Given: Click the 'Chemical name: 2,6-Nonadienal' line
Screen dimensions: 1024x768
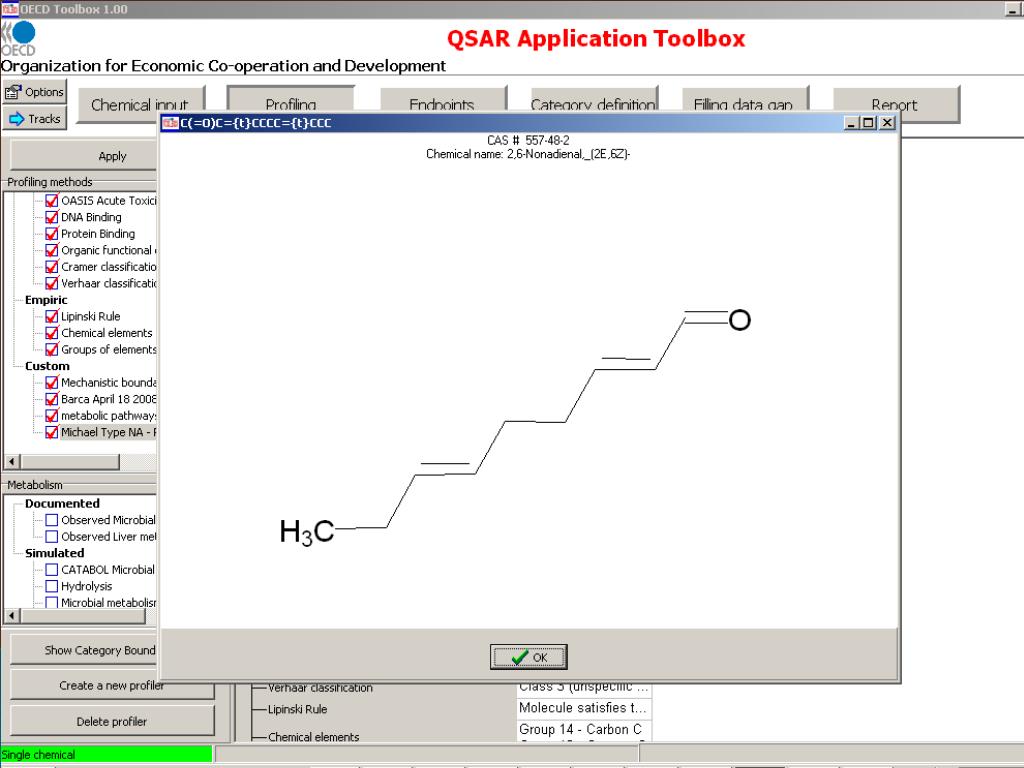Looking at the screenshot, I should [x=528, y=155].
